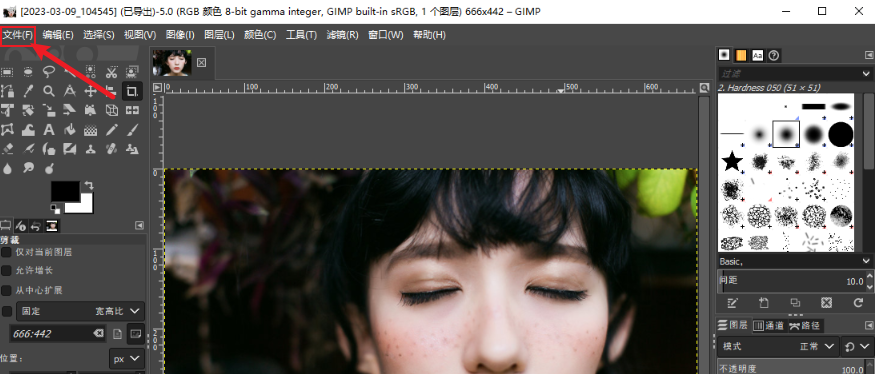Screen dimensions: 875x374
Task: Open the layers panel configuration menu
Action: click(x=869, y=325)
